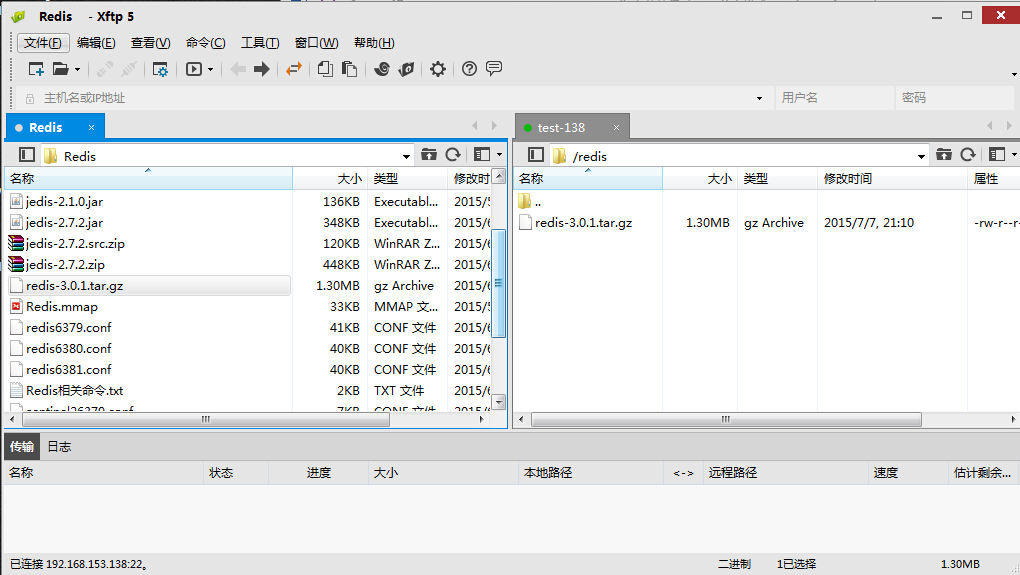Switch to the 传输 transfer tab
The width and height of the screenshot is (1020, 575).
(21, 446)
